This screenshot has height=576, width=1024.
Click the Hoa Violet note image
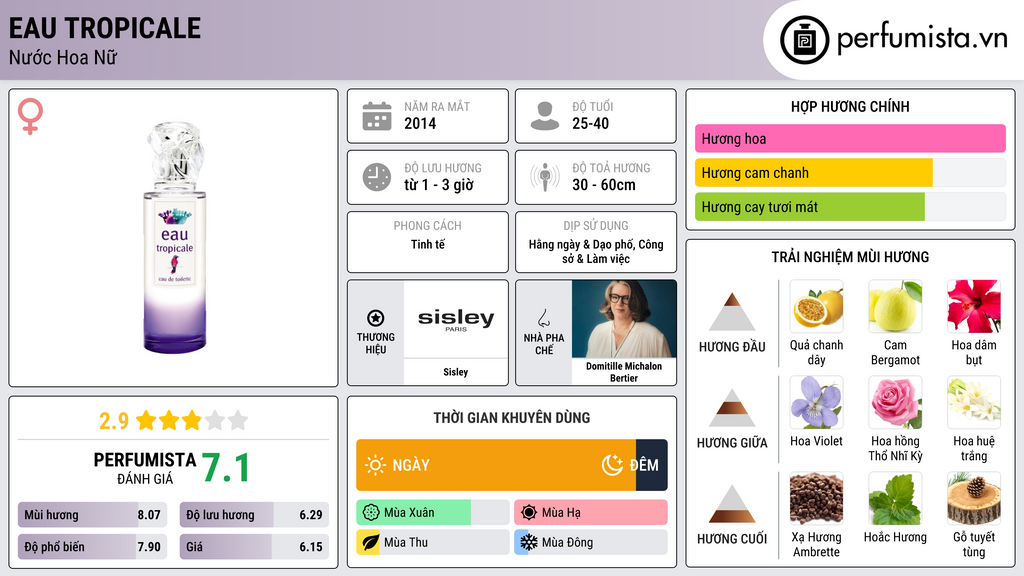[816, 402]
